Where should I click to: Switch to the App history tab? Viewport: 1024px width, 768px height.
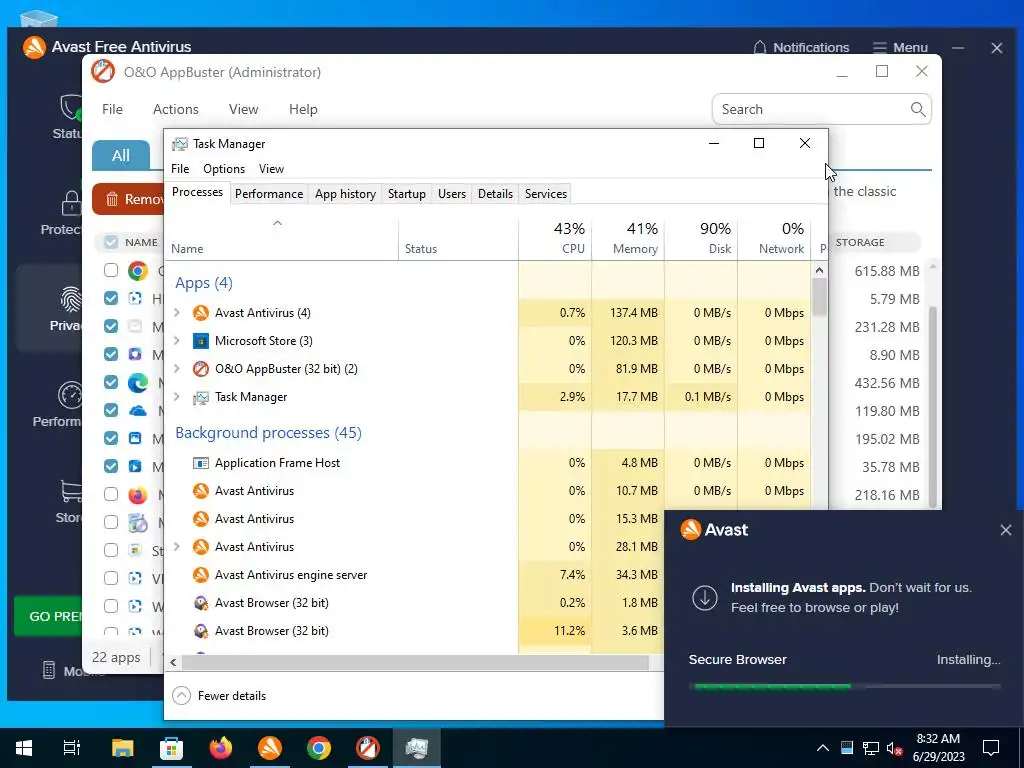pyautogui.click(x=345, y=194)
